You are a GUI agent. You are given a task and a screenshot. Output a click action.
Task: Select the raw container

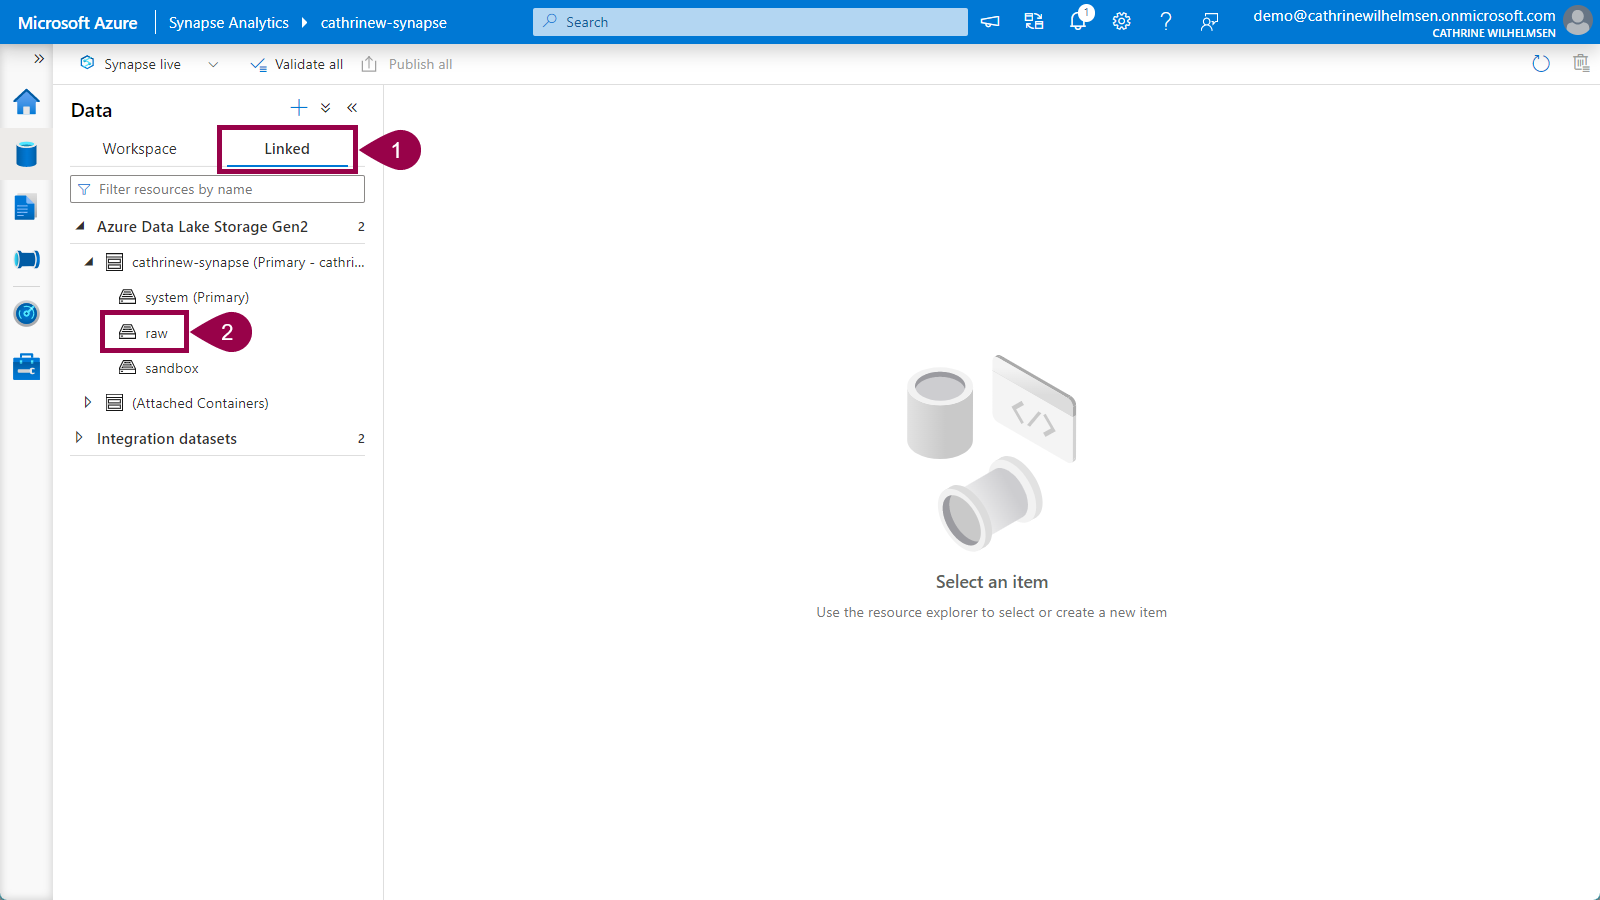156,333
